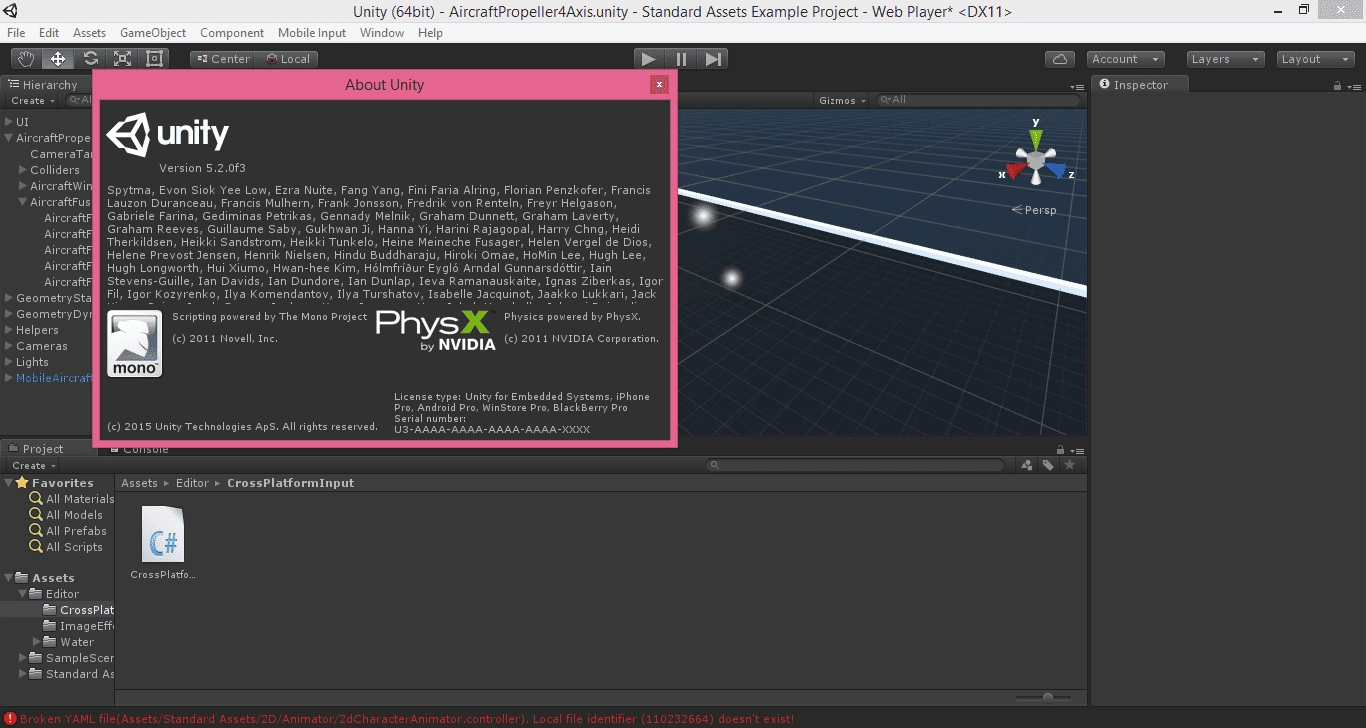Switch to the Console tab

point(138,450)
